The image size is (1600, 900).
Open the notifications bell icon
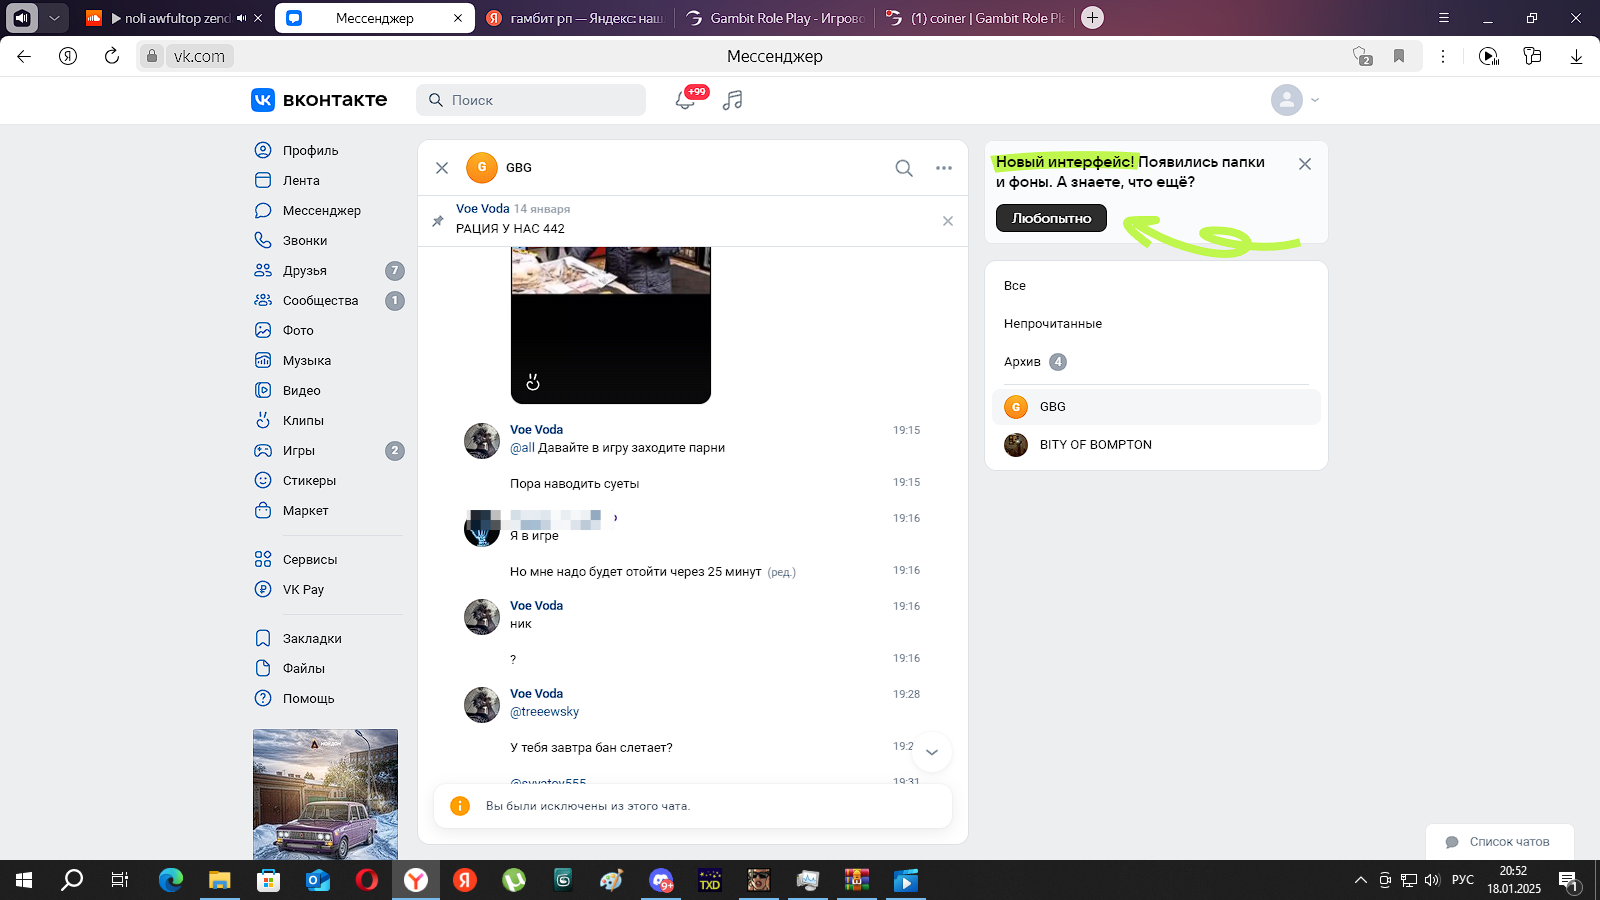[x=685, y=100]
